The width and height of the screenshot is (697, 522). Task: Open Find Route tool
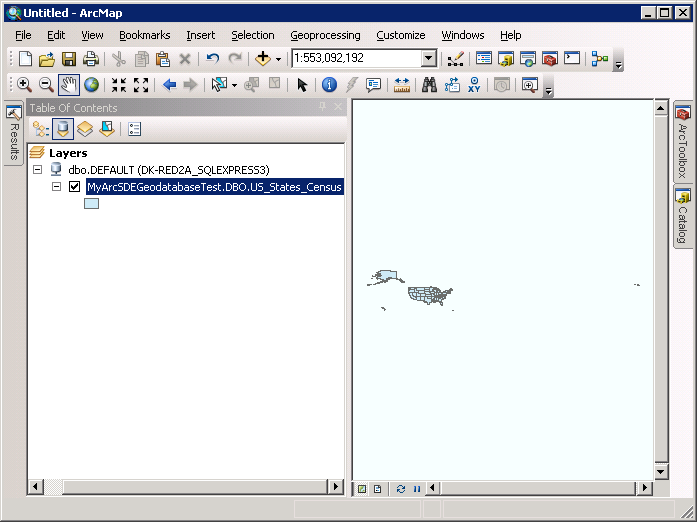click(x=452, y=84)
